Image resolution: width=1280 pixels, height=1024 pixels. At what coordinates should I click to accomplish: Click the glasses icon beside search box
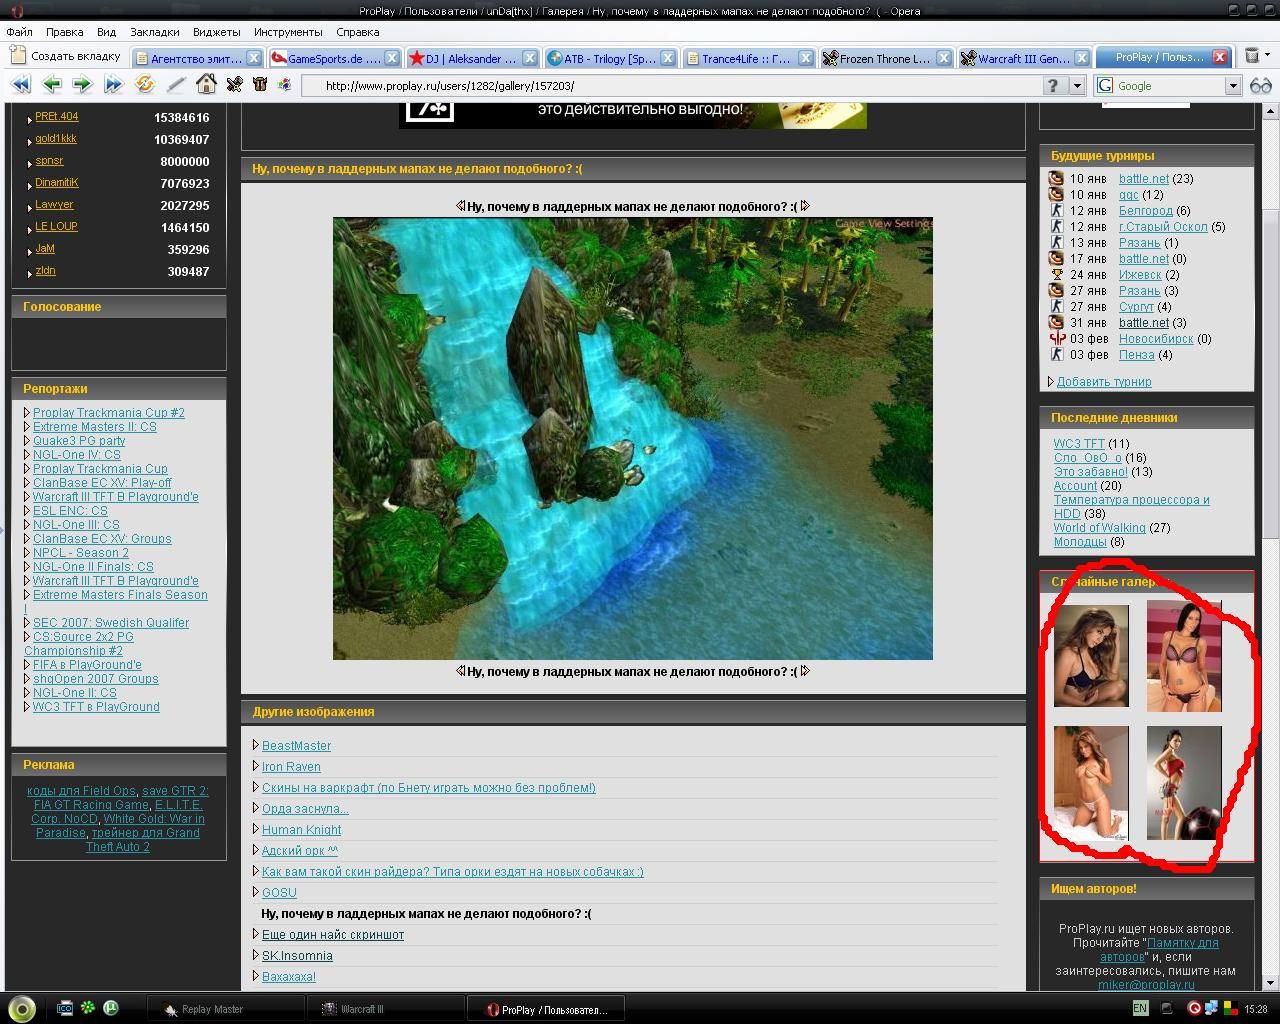pyautogui.click(x=1260, y=86)
